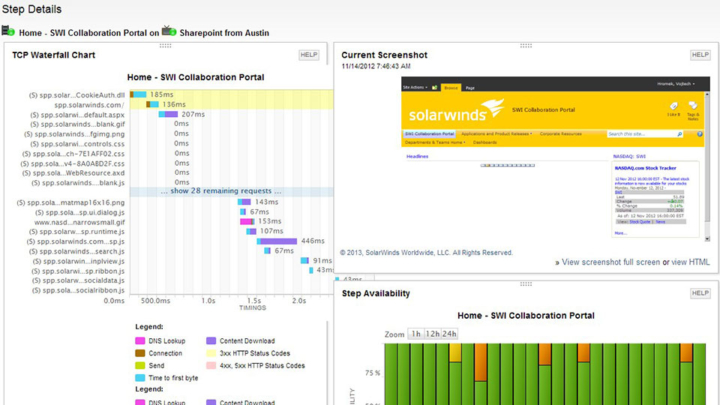Open HELP for Current Screenshot panel

click(700, 55)
